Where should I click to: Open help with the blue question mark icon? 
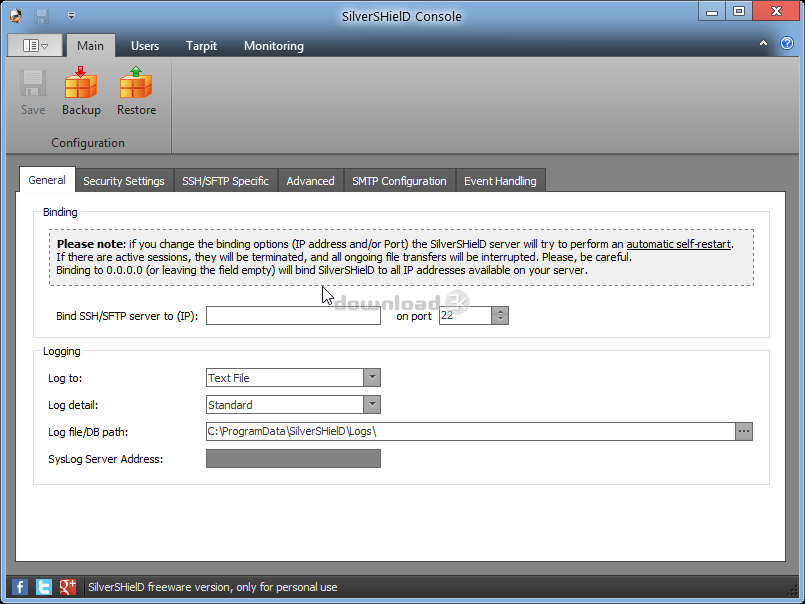coord(787,43)
